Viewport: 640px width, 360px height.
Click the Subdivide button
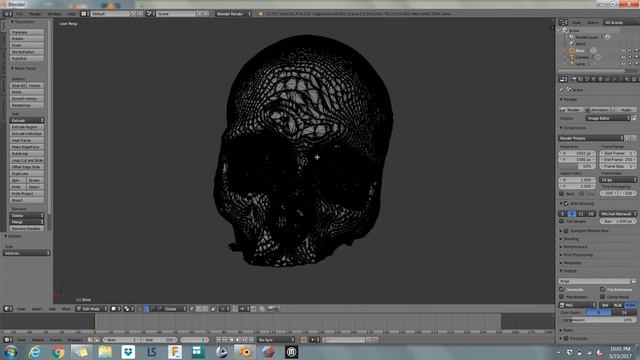tap(27, 153)
